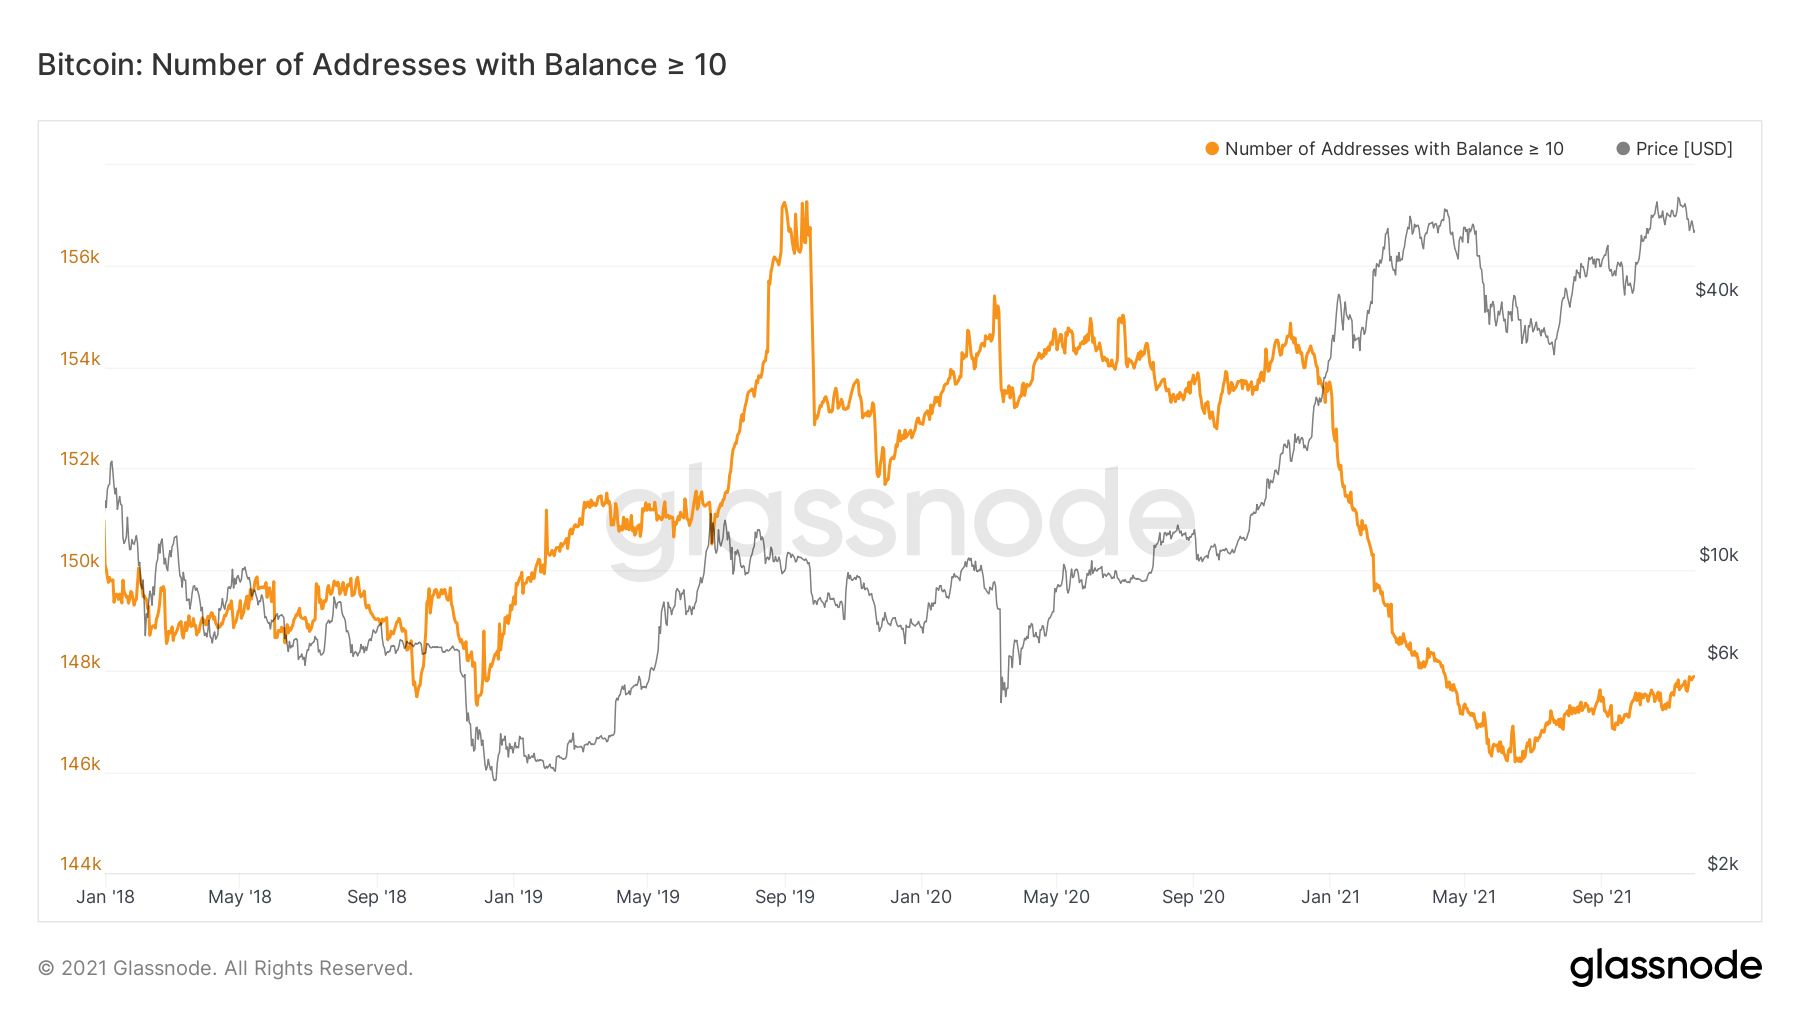Click the May '20 date tick label

point(1056,897)
